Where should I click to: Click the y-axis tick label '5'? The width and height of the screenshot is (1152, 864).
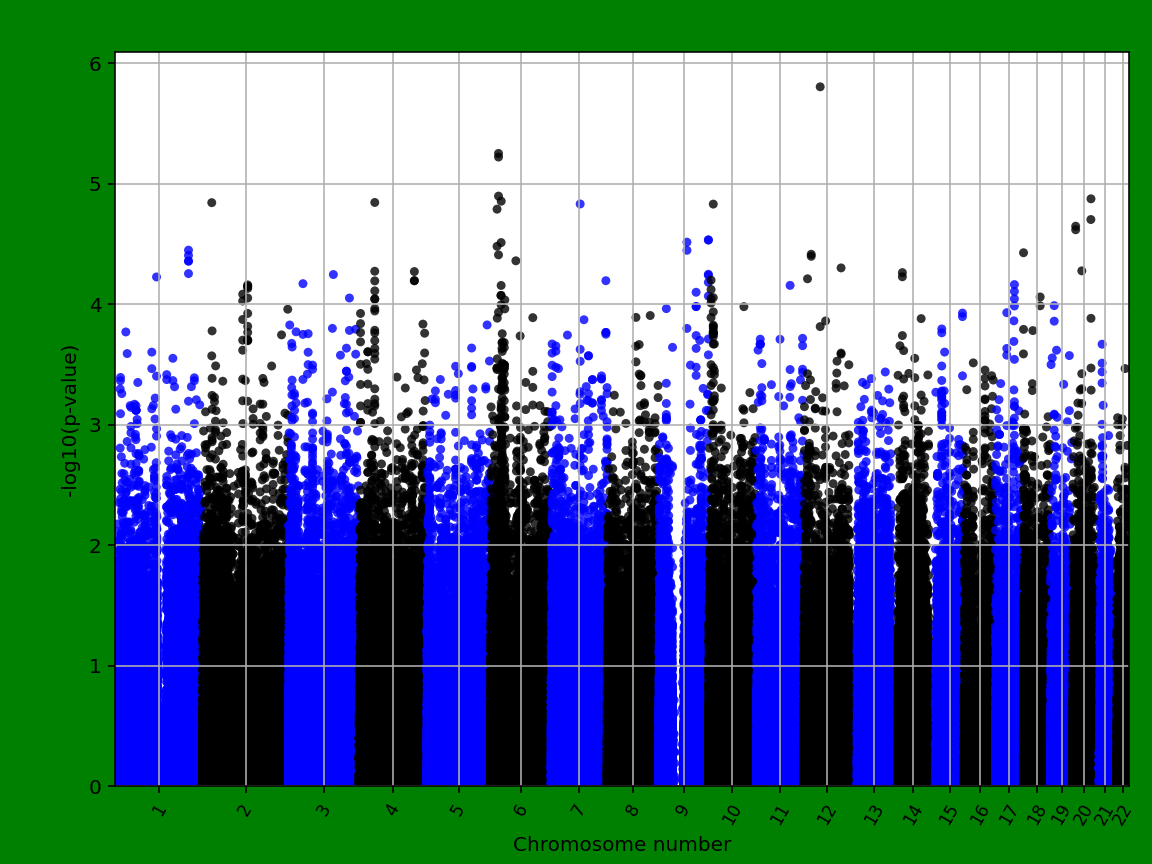pos(97,184)
